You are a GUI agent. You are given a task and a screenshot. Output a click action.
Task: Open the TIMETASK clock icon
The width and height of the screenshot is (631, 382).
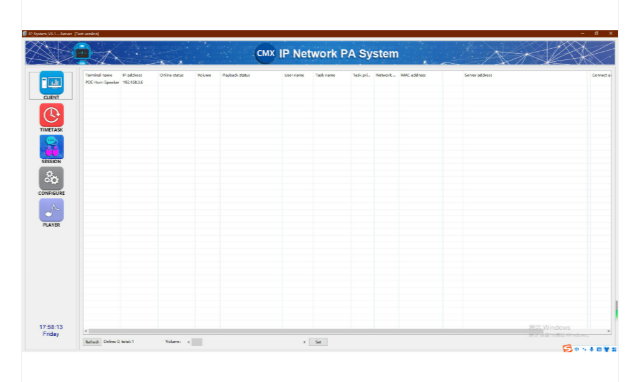[51, 115]
